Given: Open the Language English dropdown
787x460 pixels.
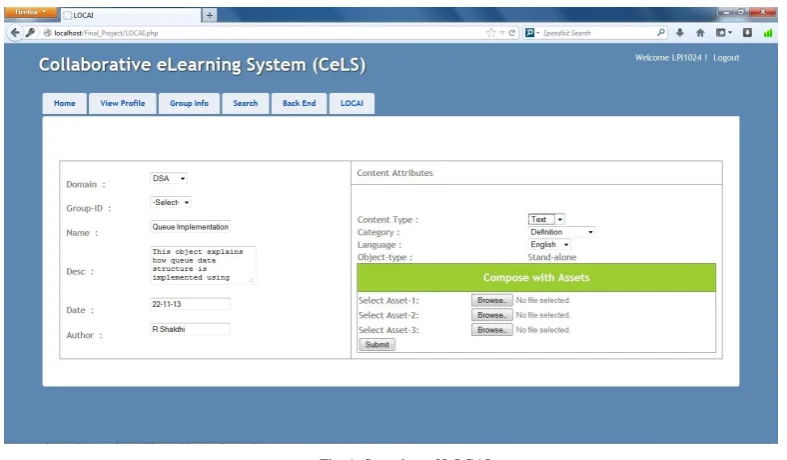Looking at the screenshot, I should click(x=549, y=245).
